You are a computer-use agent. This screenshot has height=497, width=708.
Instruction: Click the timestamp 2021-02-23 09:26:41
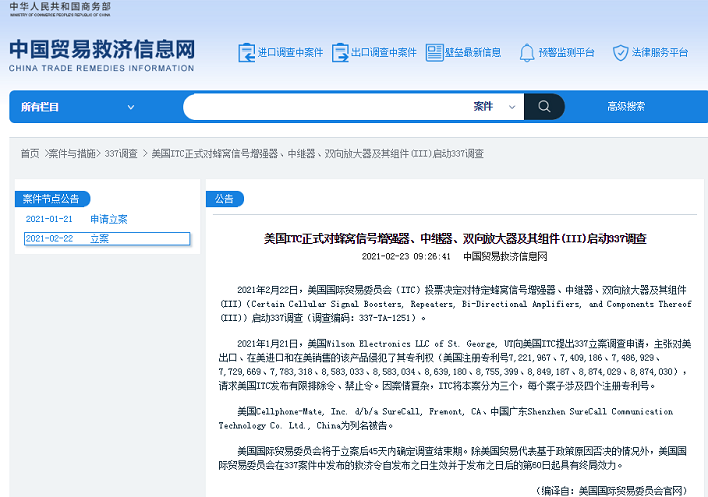click(406, 256)
